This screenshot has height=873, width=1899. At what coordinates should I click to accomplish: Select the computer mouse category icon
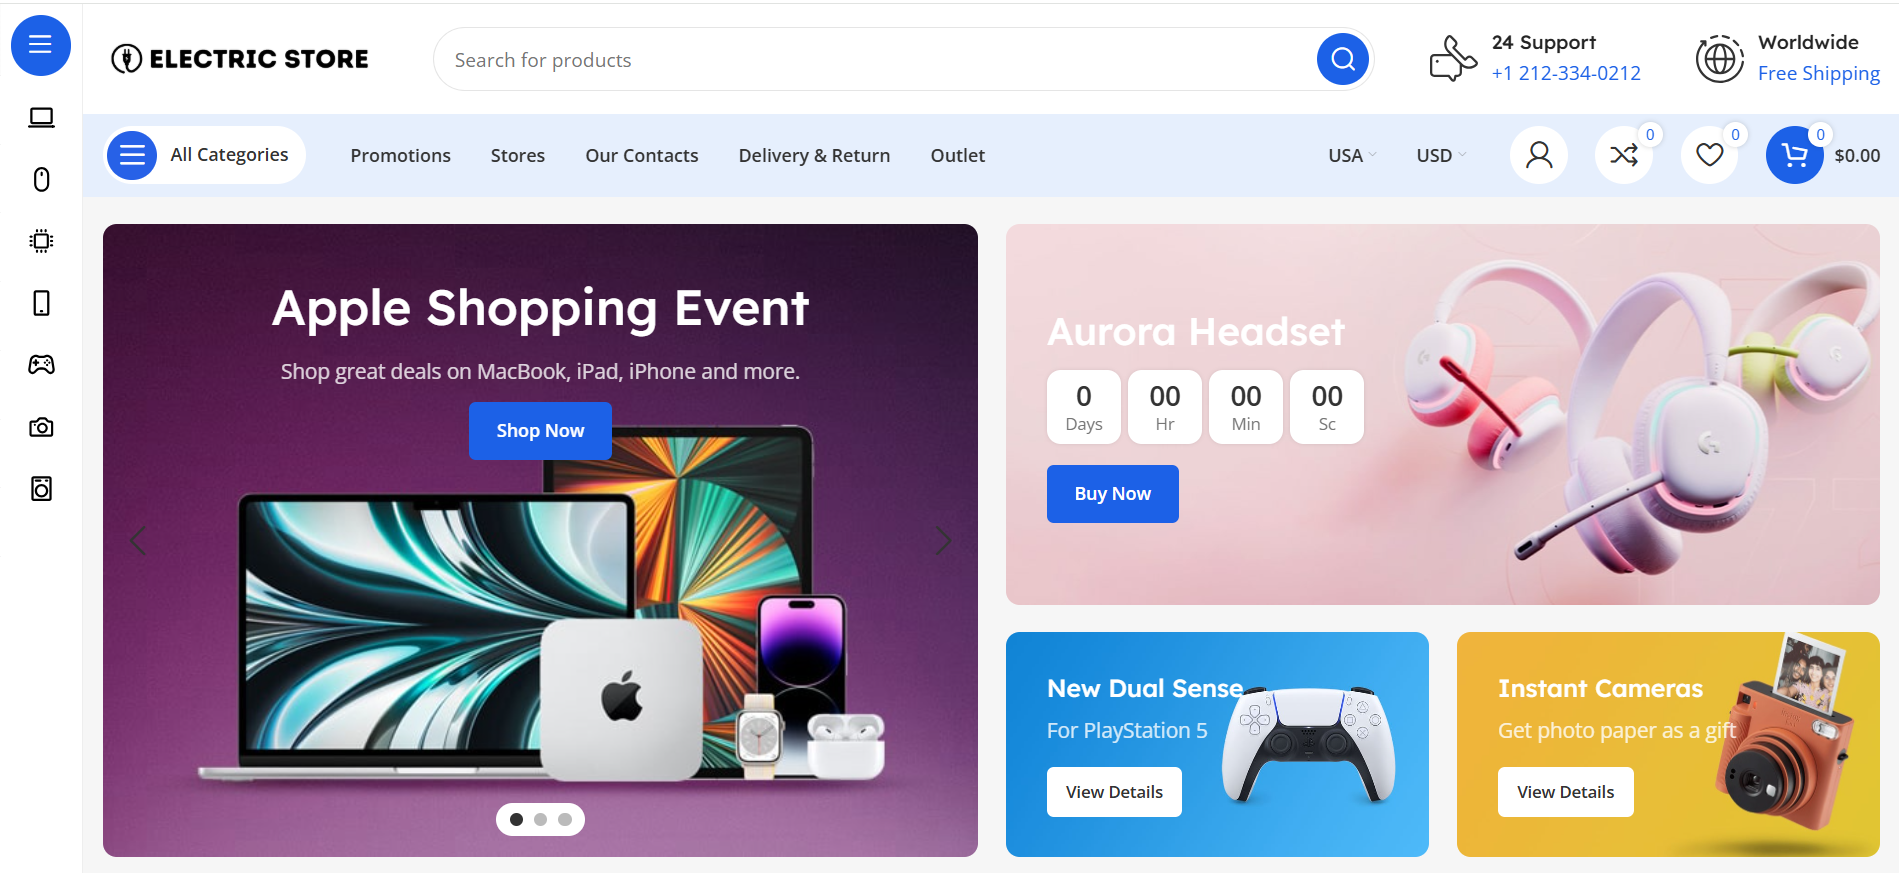click(x=41, y=179)
